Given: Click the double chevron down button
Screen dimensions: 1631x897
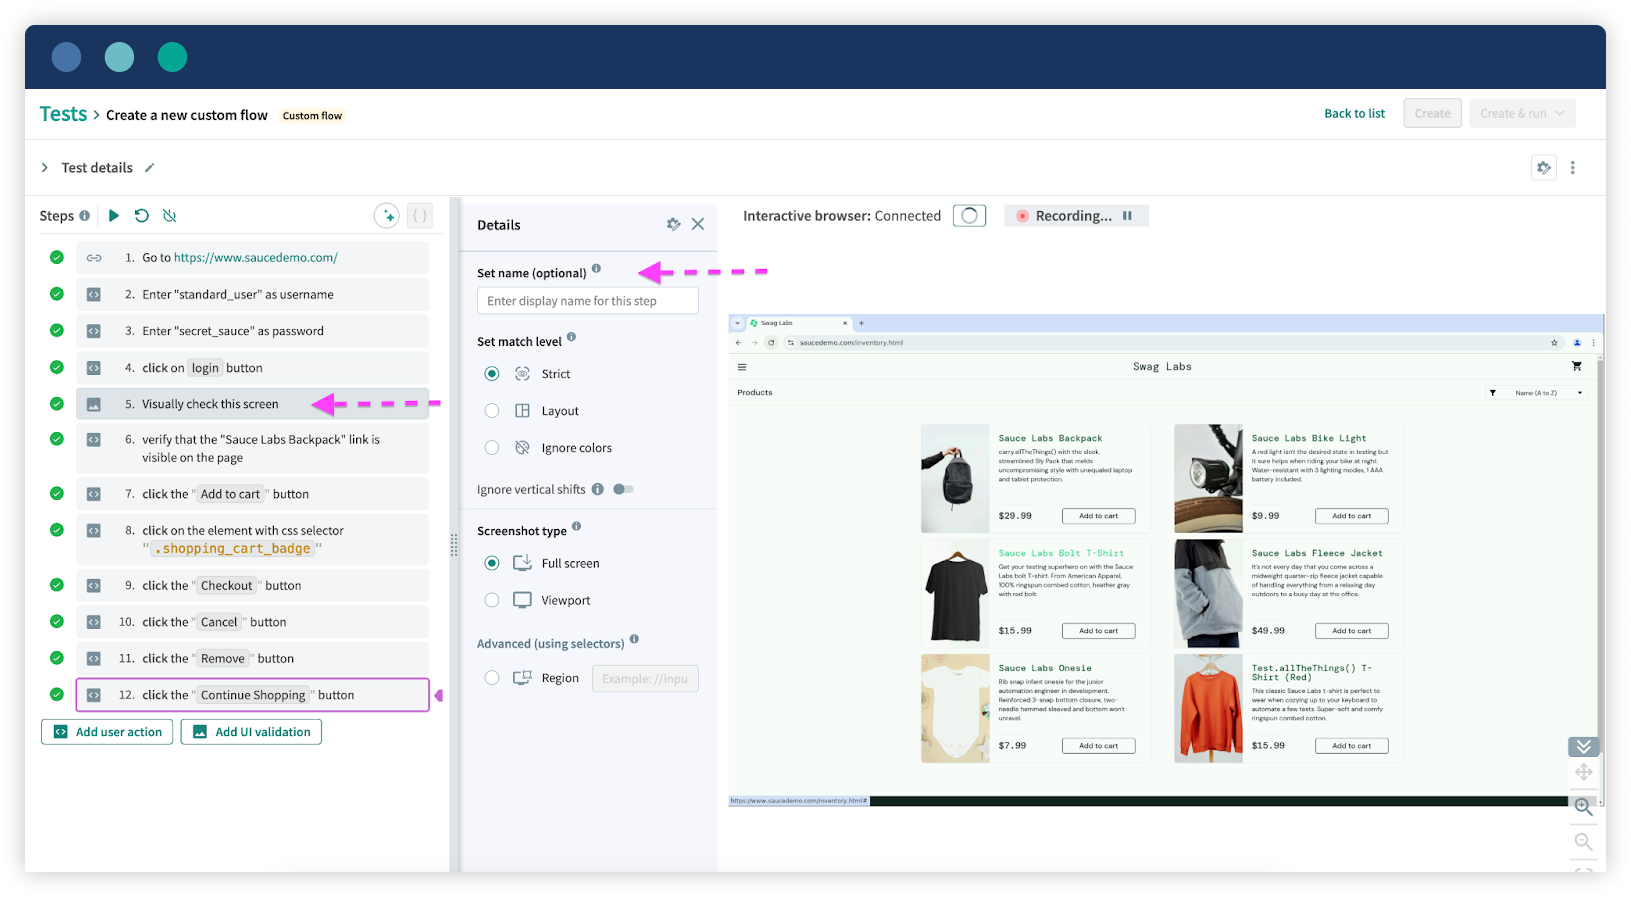Looking at the screenshot, I should click(x=1584, y=747).
